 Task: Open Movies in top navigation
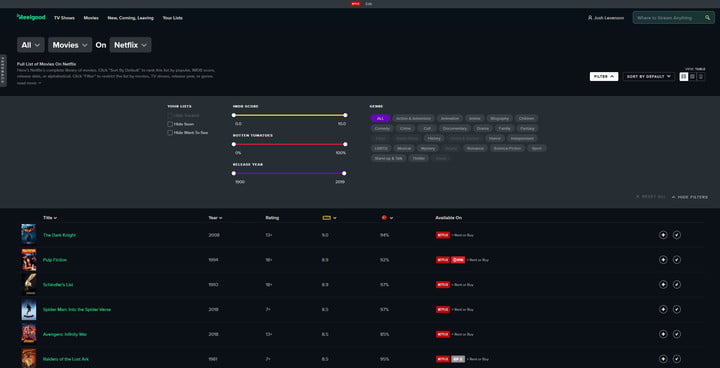click(91, 18)
